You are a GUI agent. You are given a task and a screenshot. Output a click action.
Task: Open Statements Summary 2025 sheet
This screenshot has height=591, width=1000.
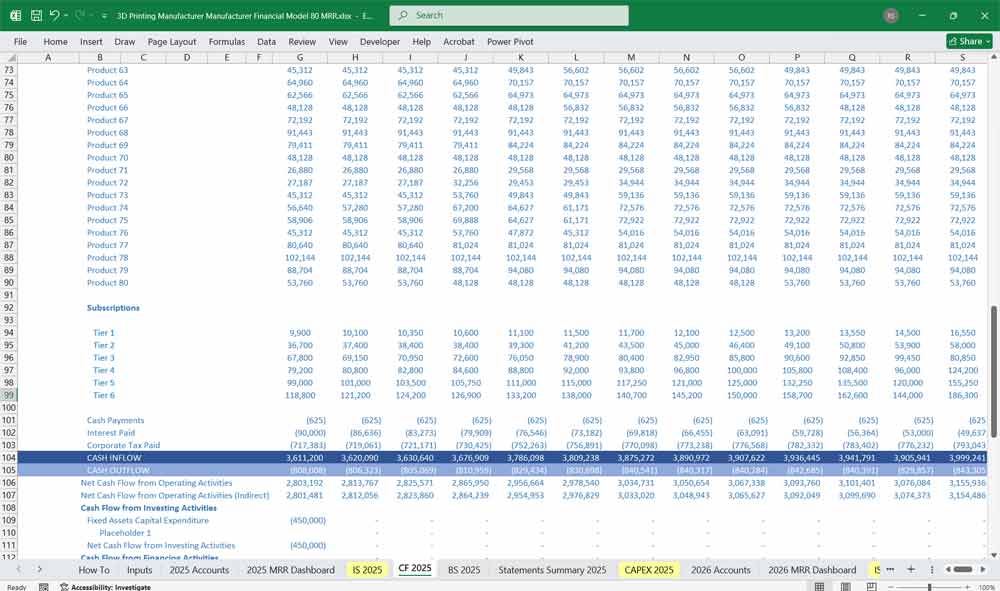[552, 570]
